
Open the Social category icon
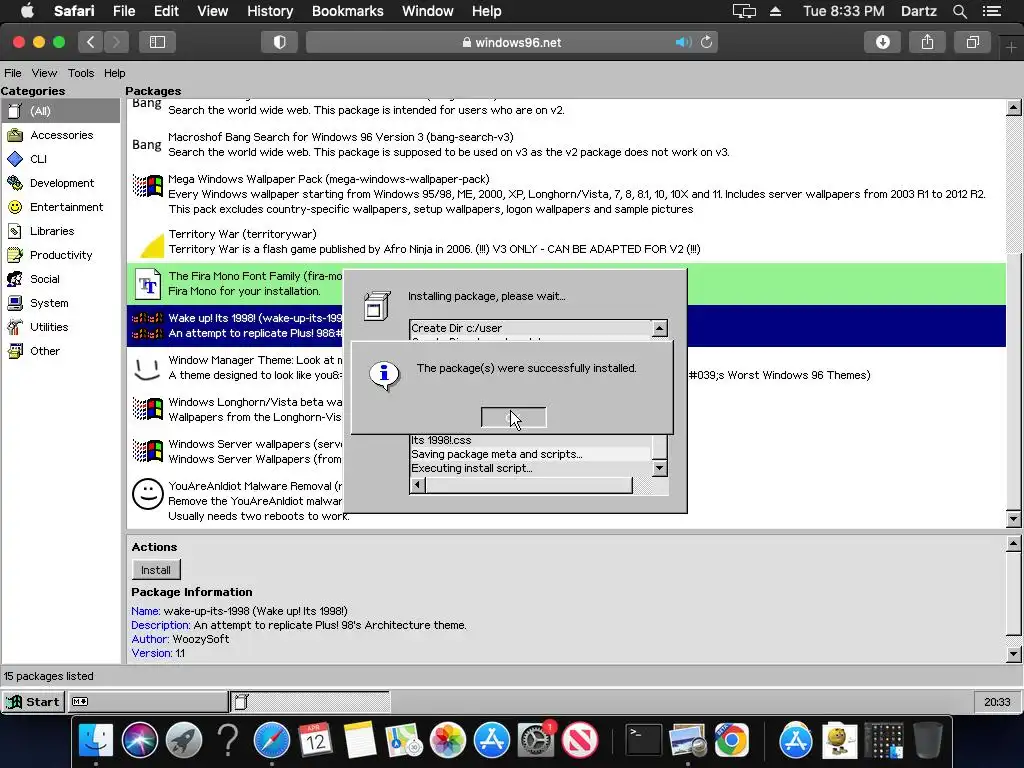[15, 279]
